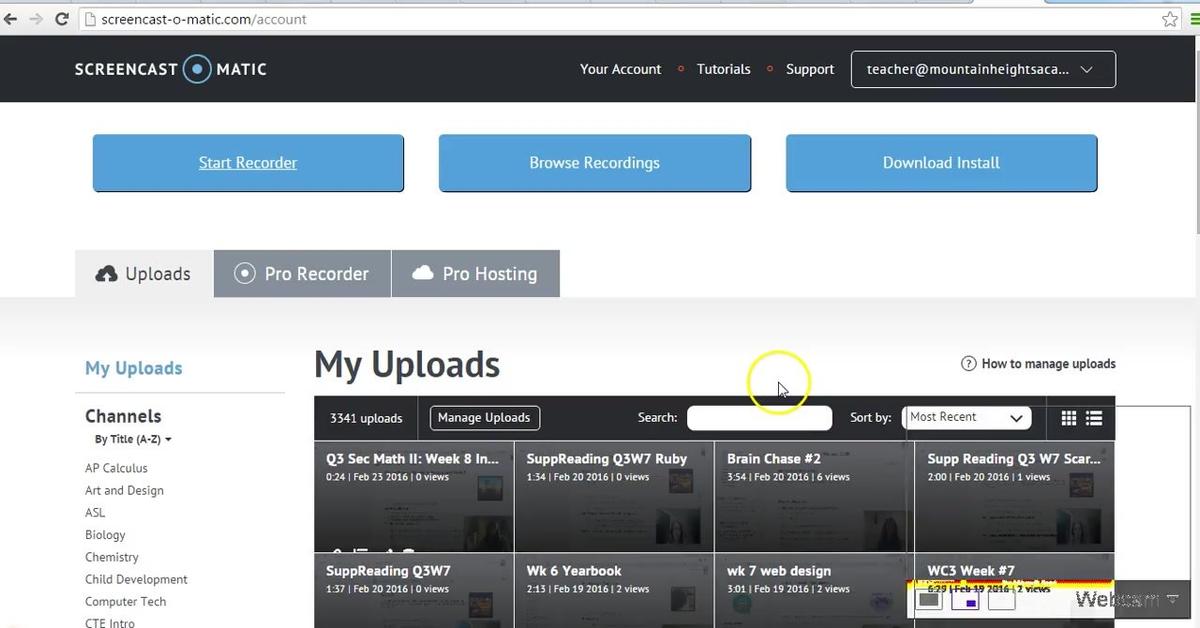
Task: Open the Pro Hosting tab
Action: click(x=476, y=274)
